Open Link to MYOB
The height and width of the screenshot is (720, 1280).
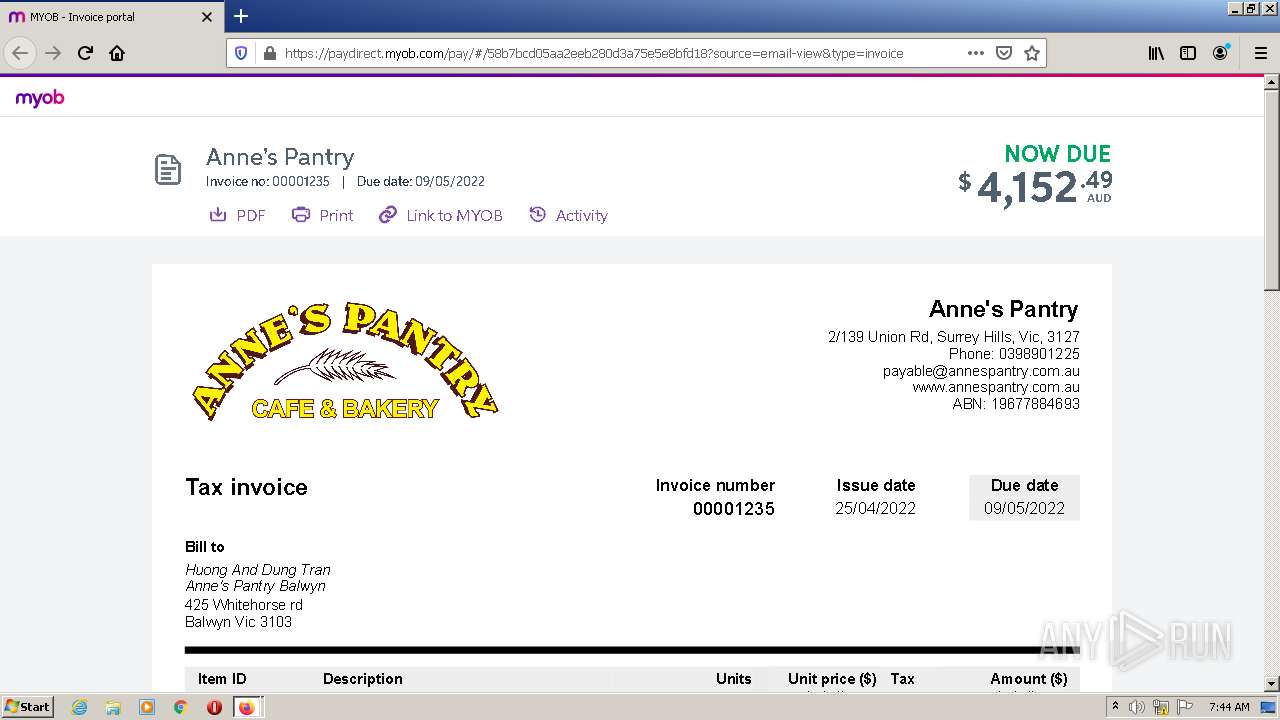point(440,215)
